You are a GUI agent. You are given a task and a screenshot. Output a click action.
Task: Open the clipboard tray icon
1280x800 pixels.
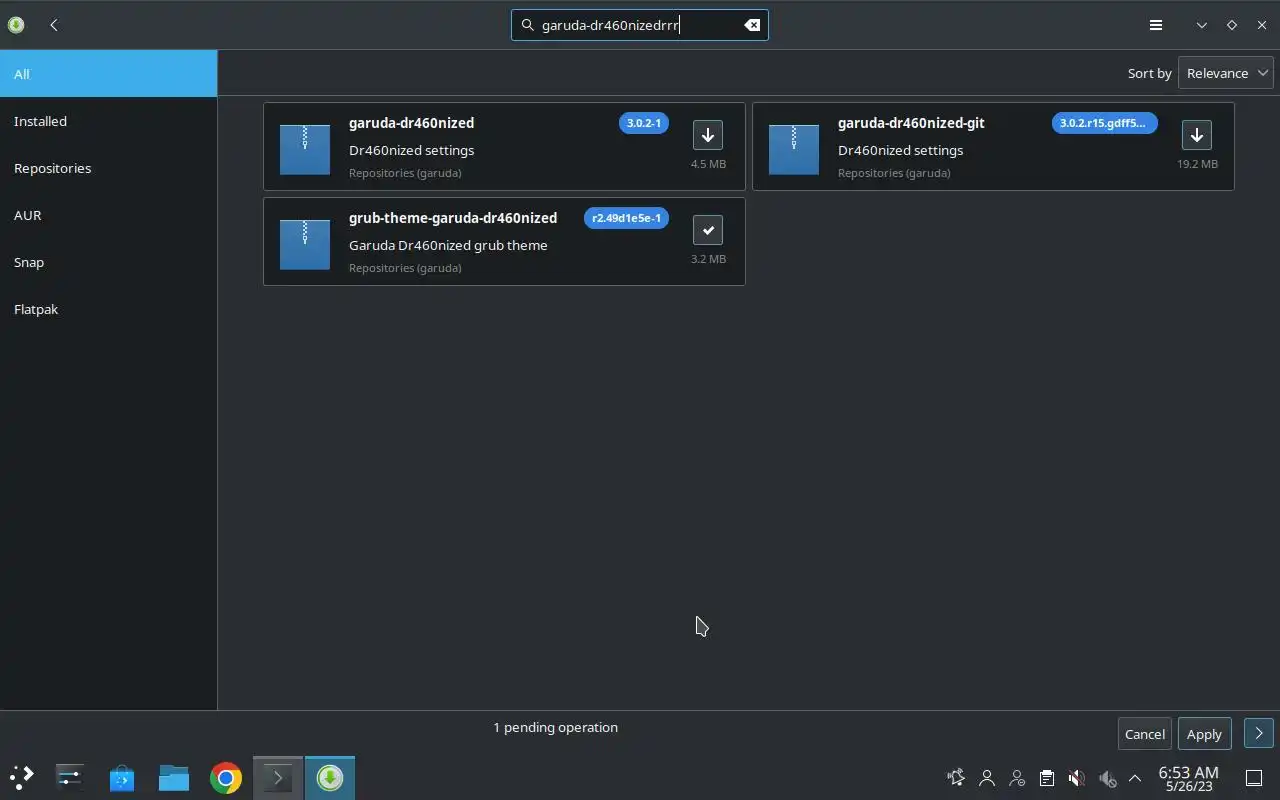point(1046,777)
